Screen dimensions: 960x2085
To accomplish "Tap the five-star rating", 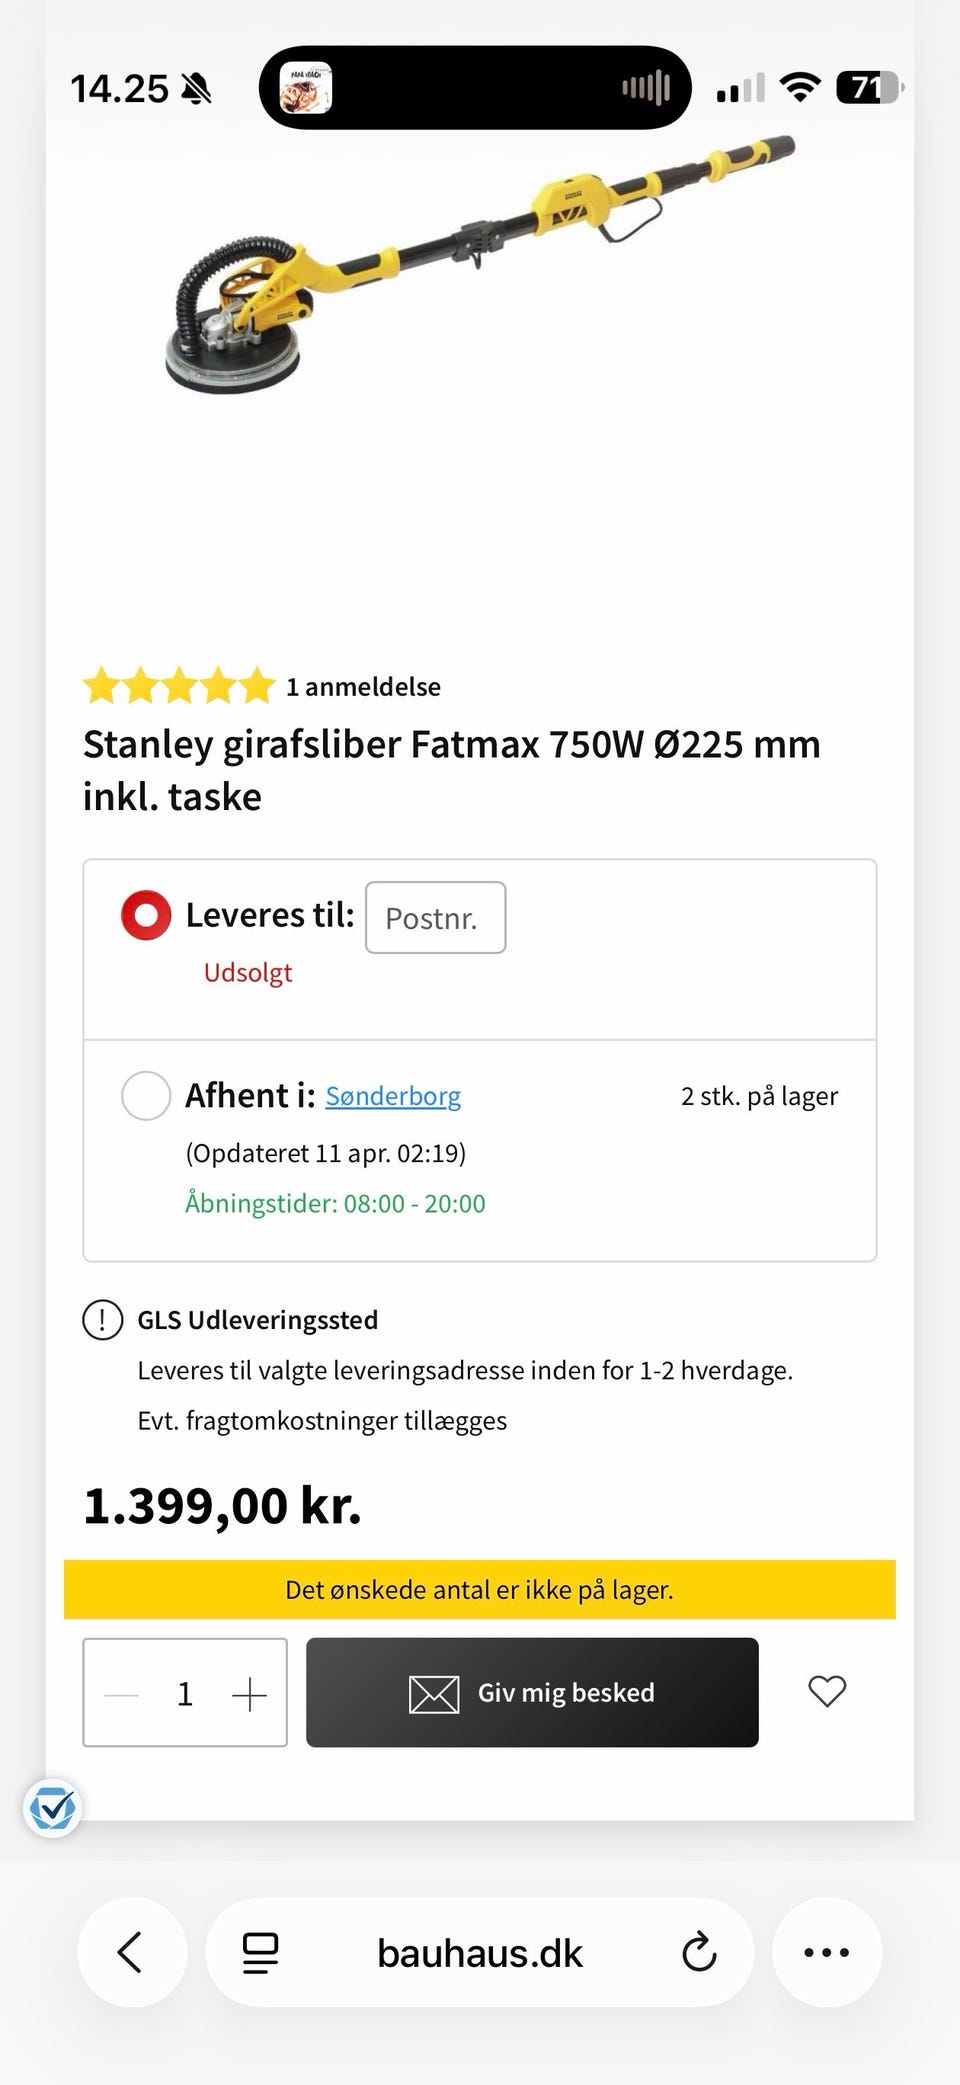I will point(179,686).
